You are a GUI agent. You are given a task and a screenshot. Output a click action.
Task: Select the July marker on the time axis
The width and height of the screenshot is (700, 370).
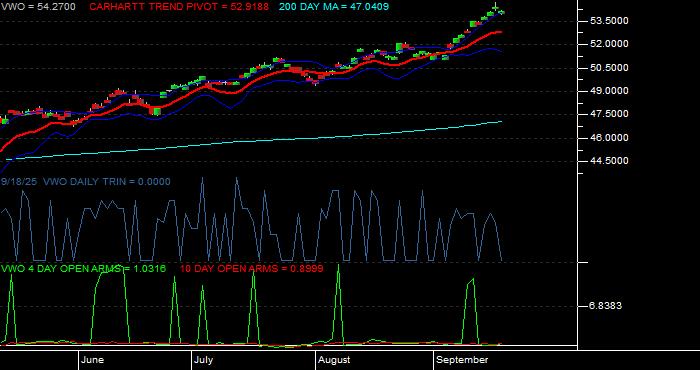[x=204, y=360]
